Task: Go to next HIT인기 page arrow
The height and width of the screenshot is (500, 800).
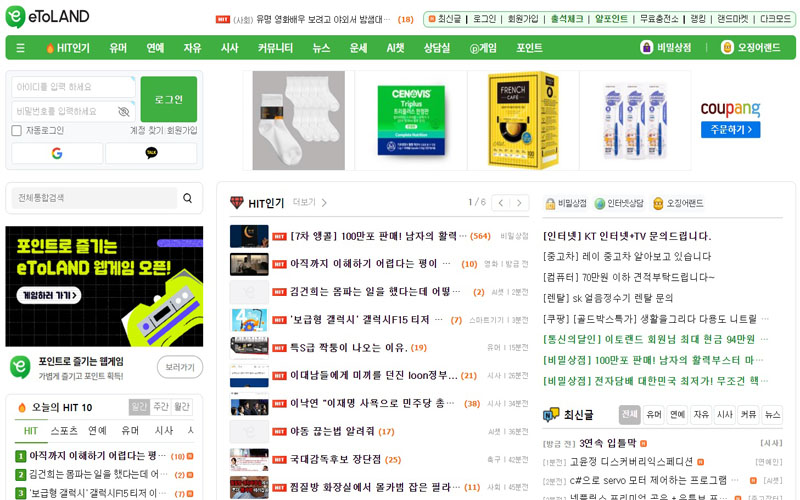Action: tap(519, 203)
